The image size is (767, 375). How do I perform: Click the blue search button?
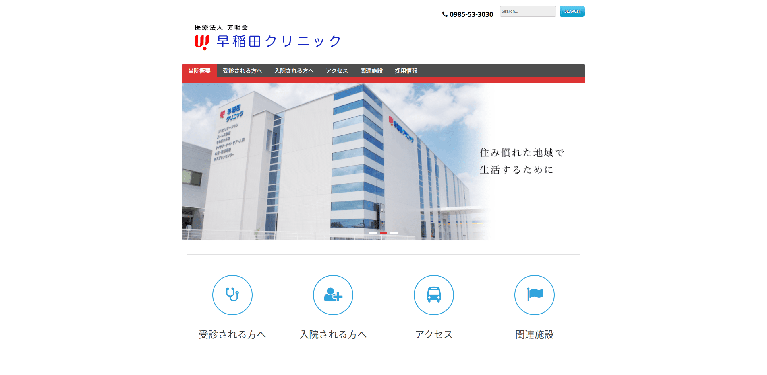pos(572,11)
